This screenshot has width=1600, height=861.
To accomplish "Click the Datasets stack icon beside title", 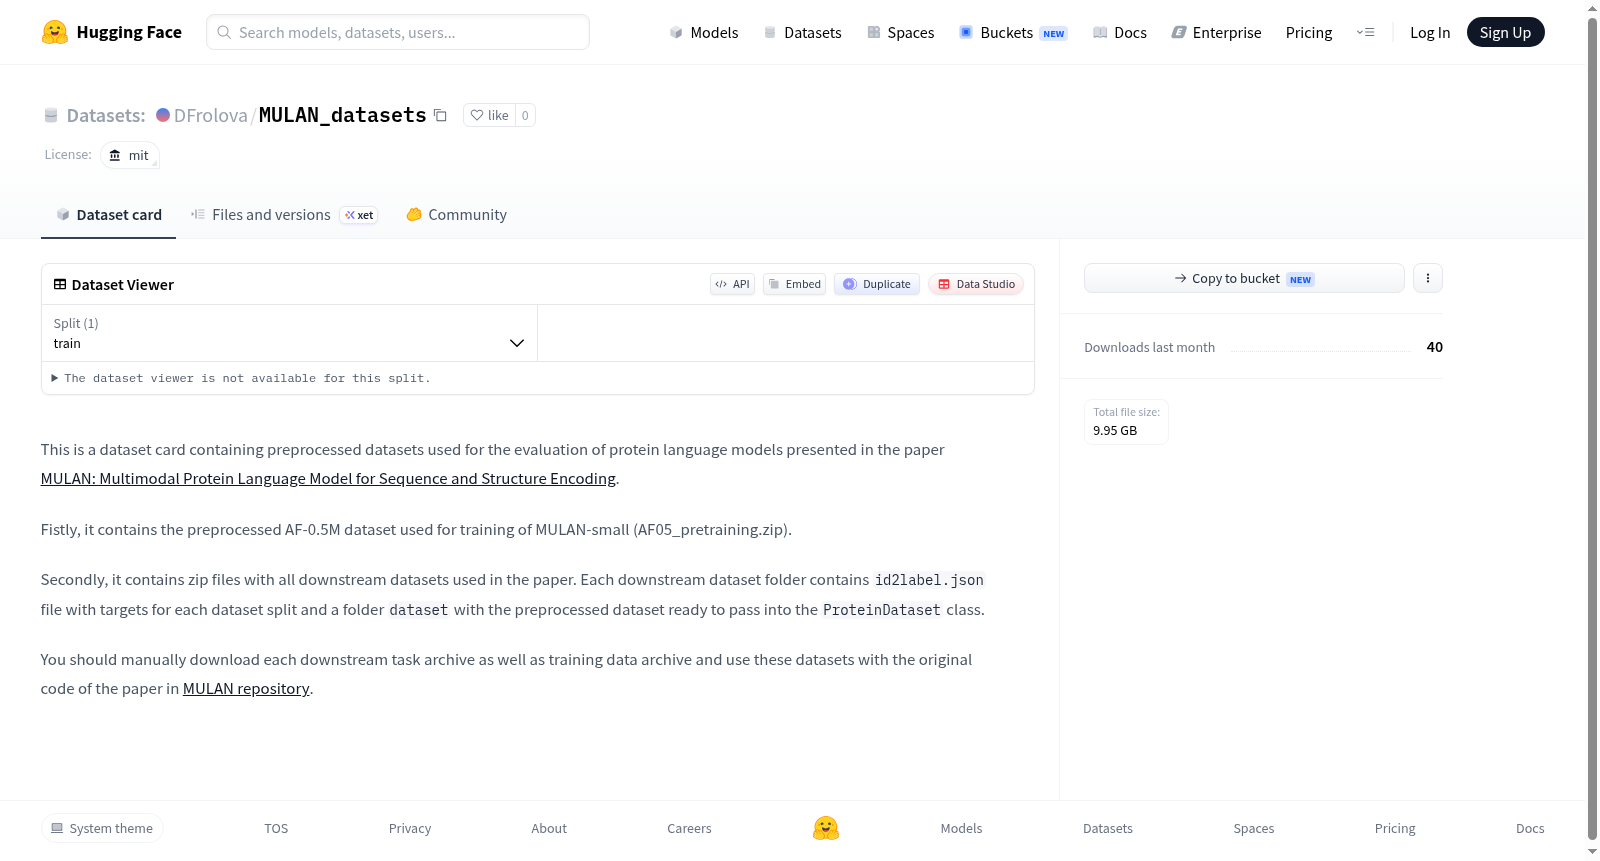I will [x=51, y=116].
